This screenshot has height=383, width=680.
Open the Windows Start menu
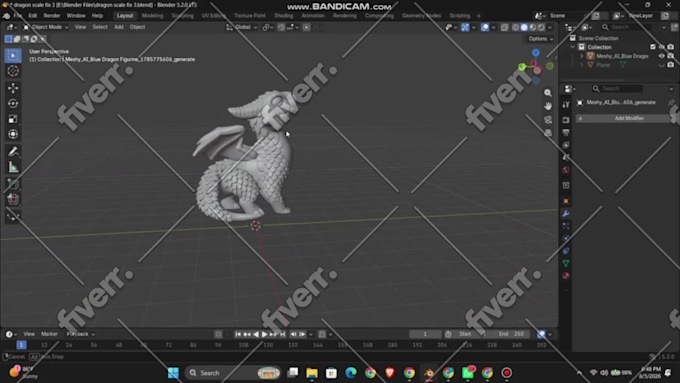[173, 373]
